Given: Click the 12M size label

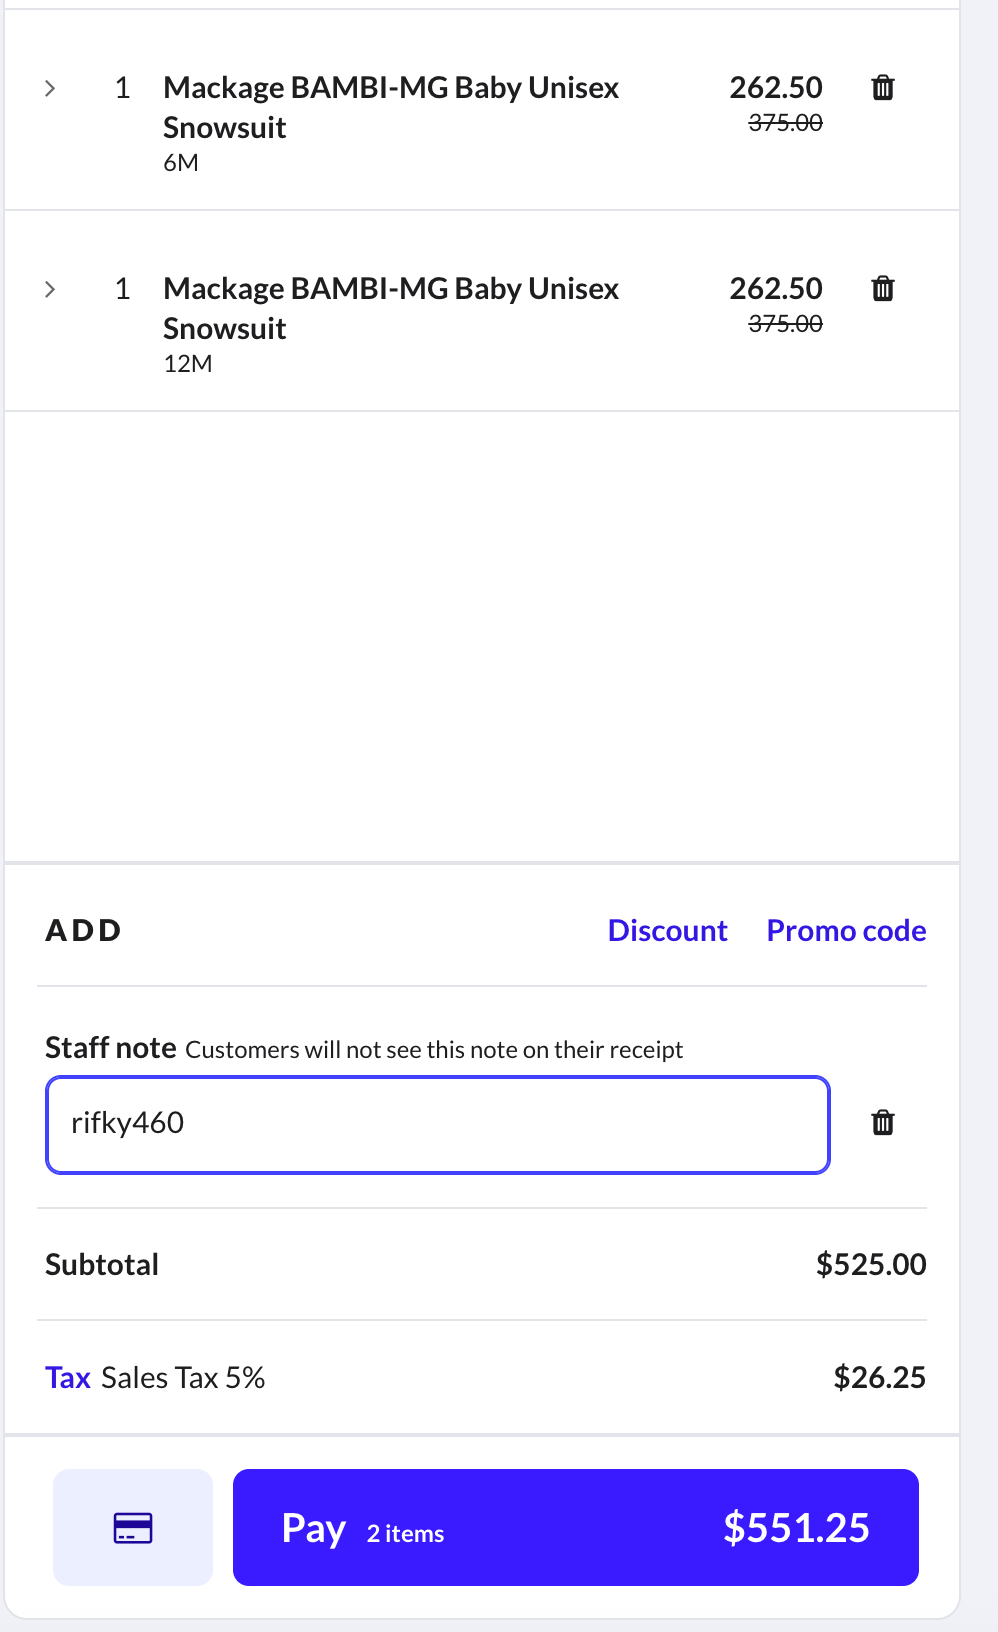Looking at the screenshot, I should coord(188,364).
